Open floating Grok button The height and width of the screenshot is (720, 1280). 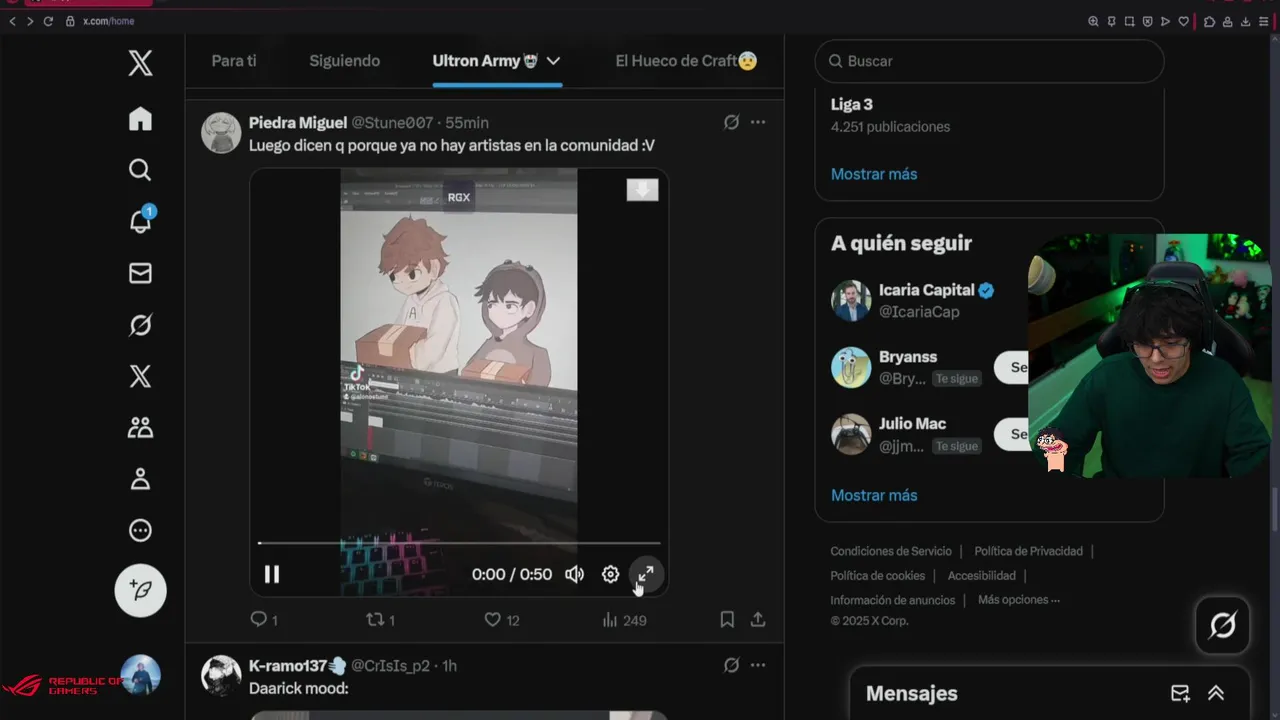click(1223, 626)
